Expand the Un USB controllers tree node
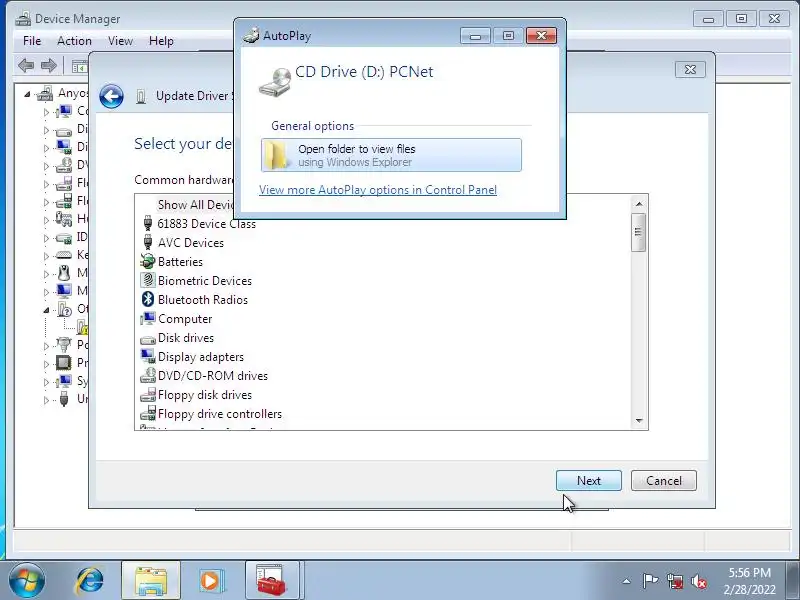800x600 pixels. point(46,400)
